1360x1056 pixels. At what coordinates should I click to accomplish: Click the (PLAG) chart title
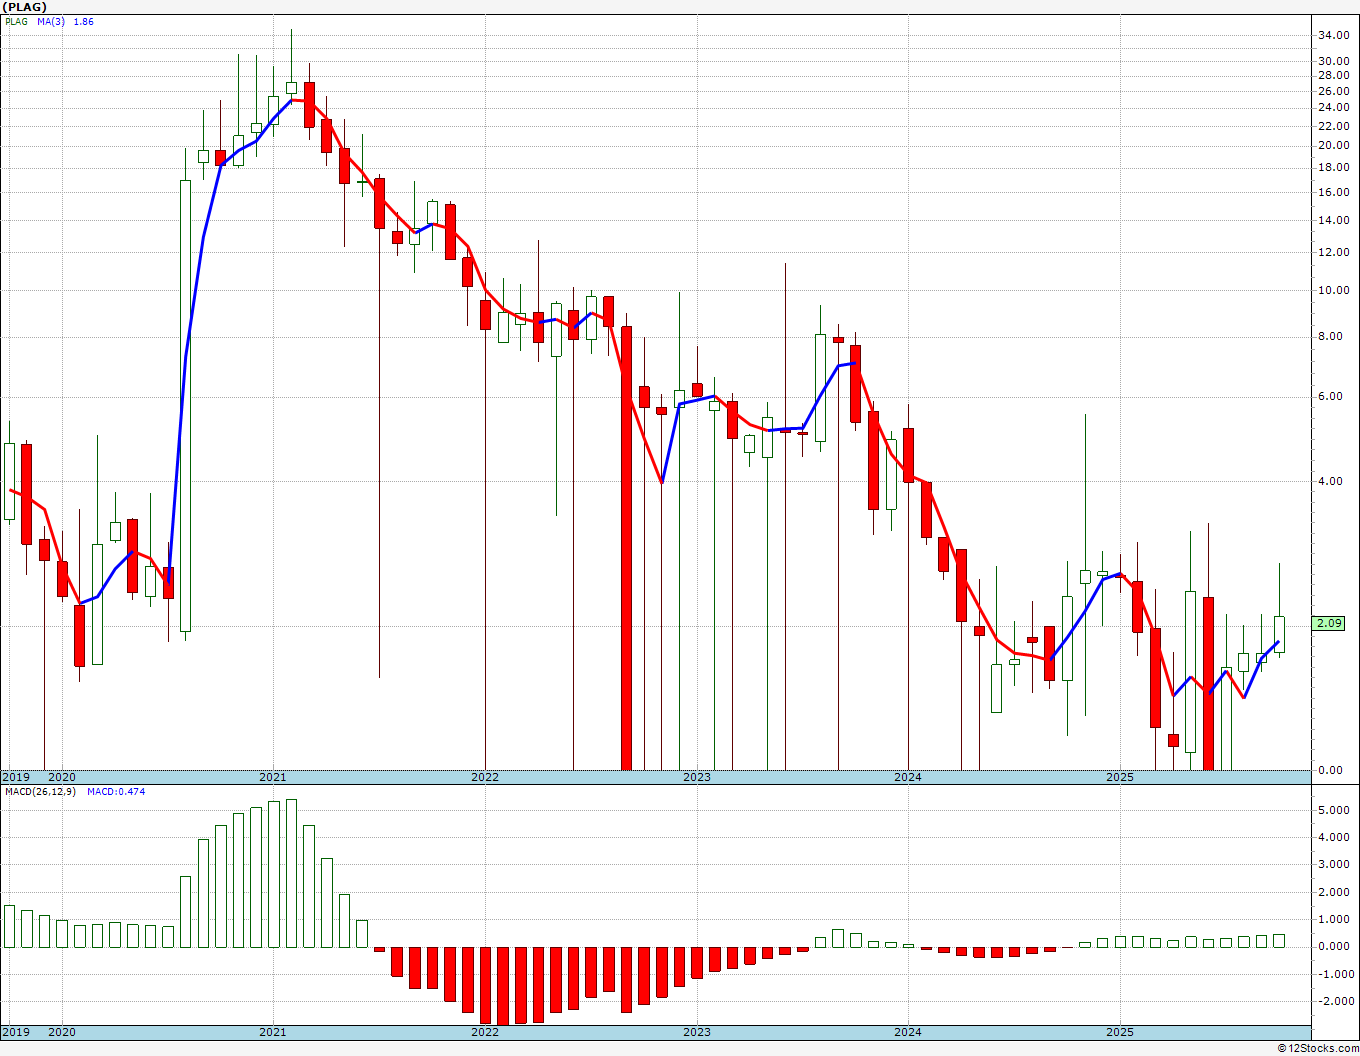pos(25,7)
